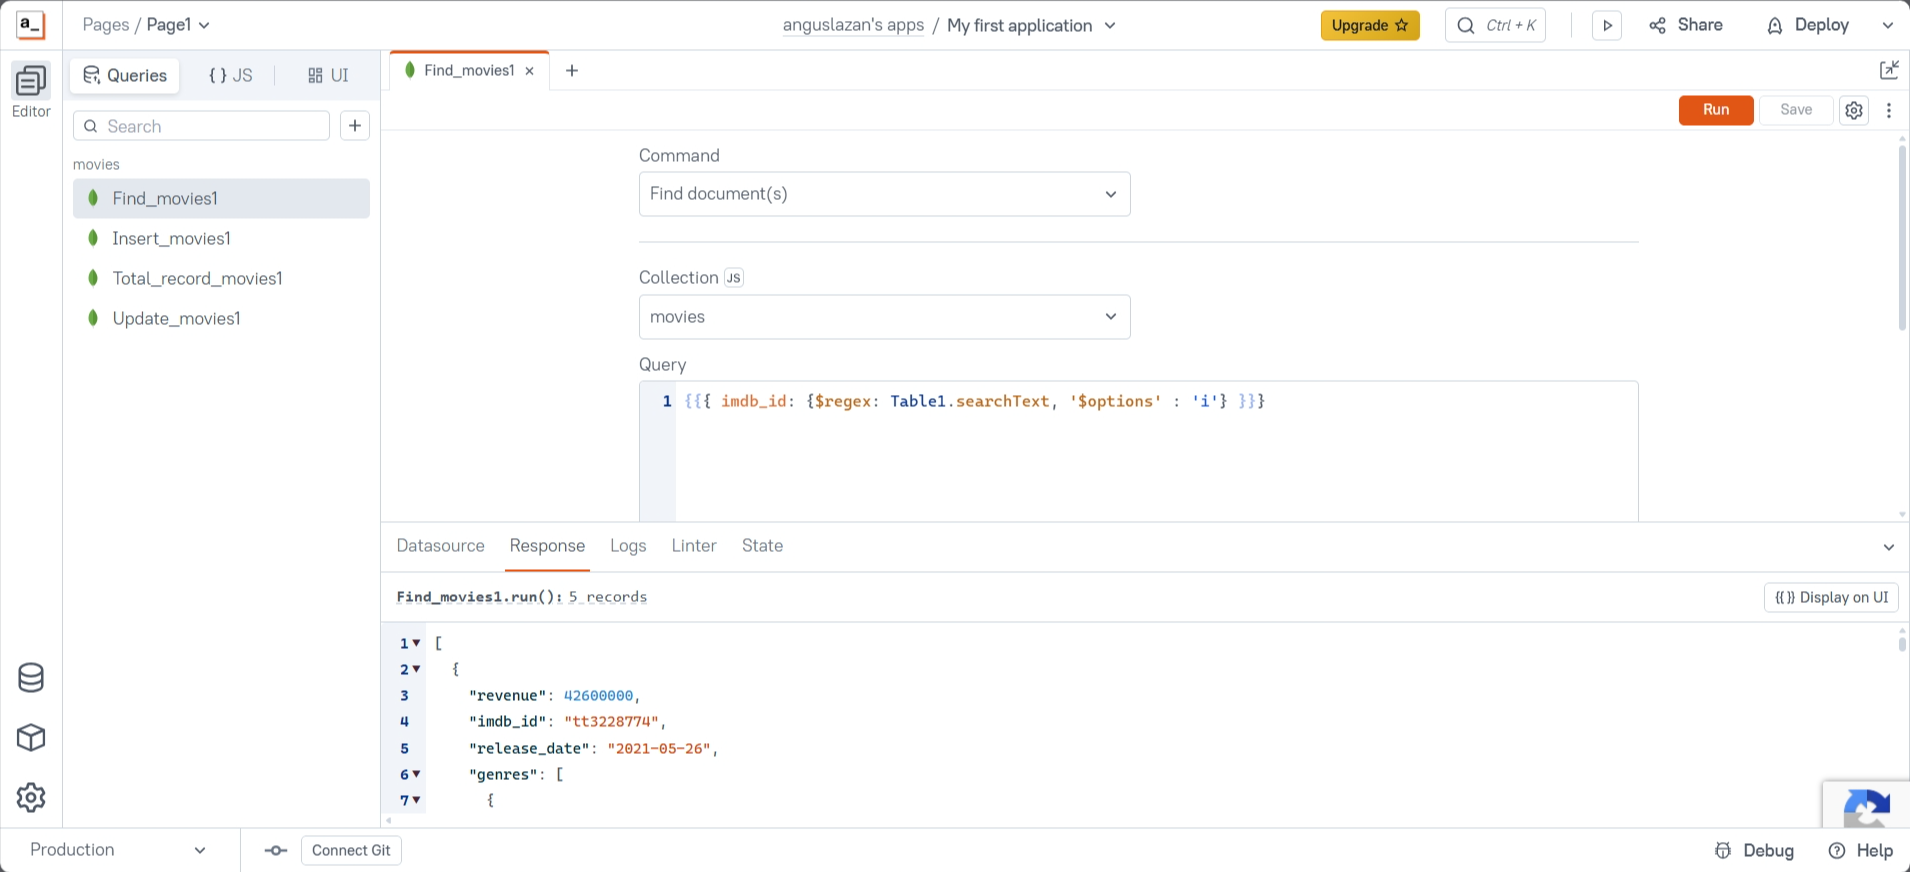Click the Deploy button

[1808, 26]
